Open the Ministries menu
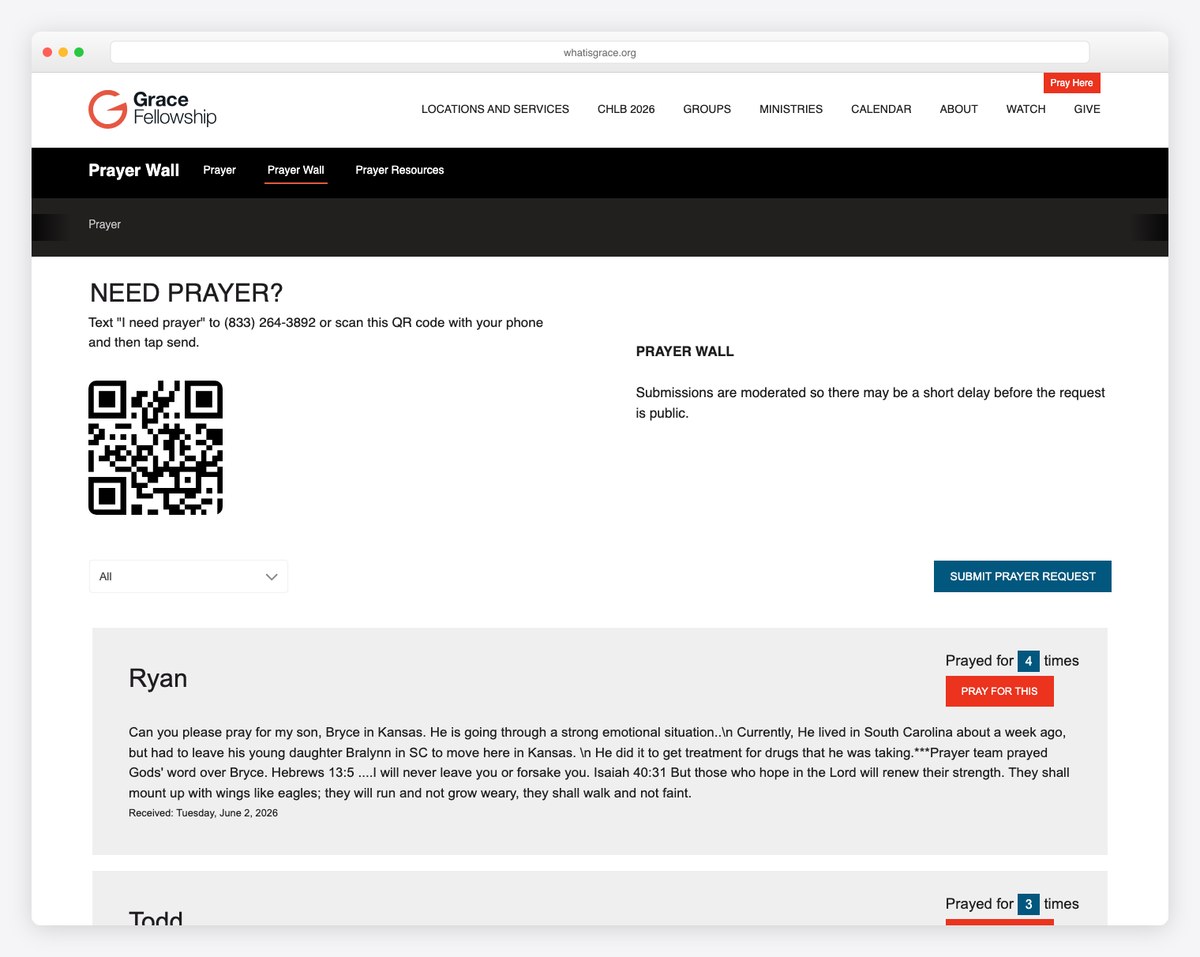The width and height of the screenshot is (1200, 957). point(791,109)
